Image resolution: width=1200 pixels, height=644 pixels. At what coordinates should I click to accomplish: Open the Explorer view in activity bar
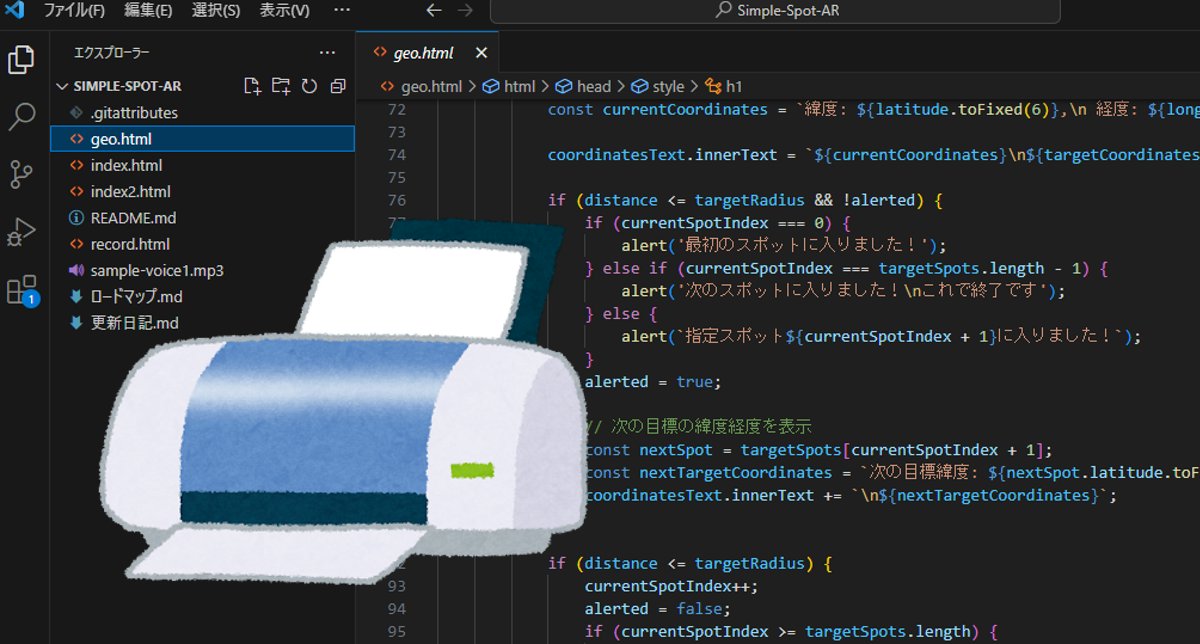[x=21, y=60]
